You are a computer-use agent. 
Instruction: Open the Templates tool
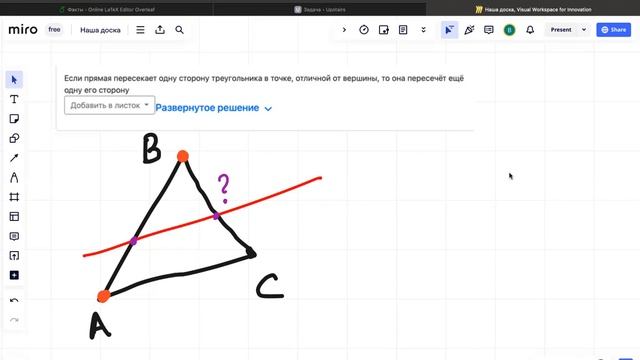(x=14, y=217)
